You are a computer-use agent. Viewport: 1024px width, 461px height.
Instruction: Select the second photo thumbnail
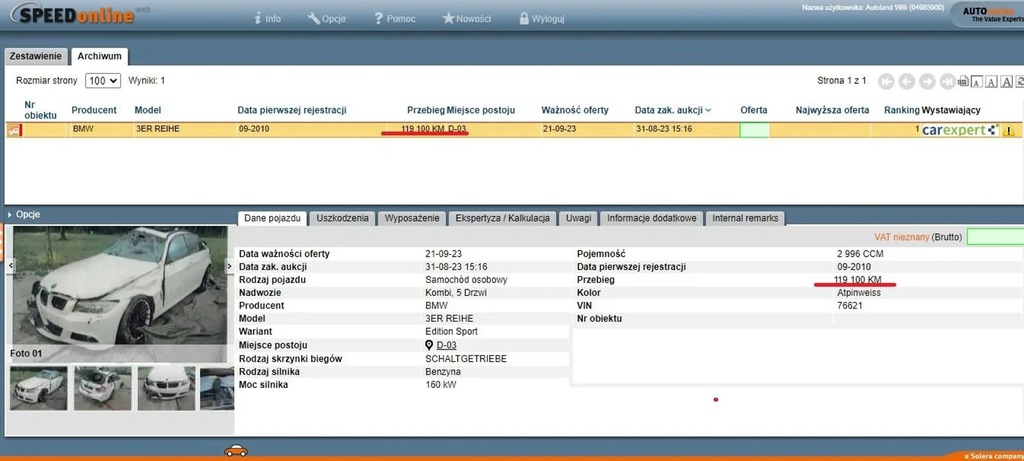[x=102, y=387]
